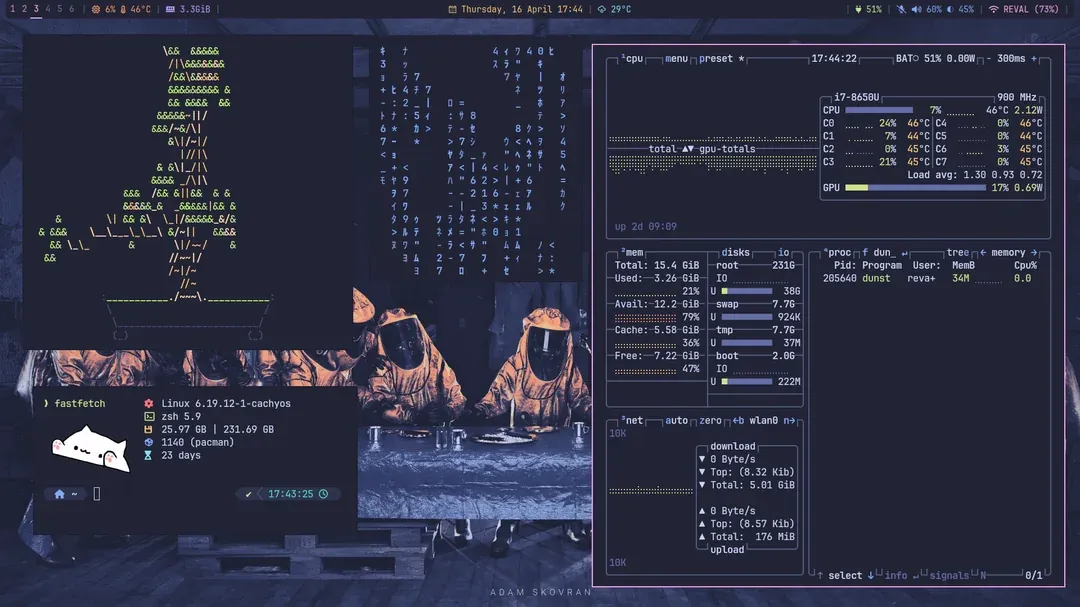Click the date text Thursday, 16 April
Viewport: 1080px width, 607px height.
coord(505,10)
